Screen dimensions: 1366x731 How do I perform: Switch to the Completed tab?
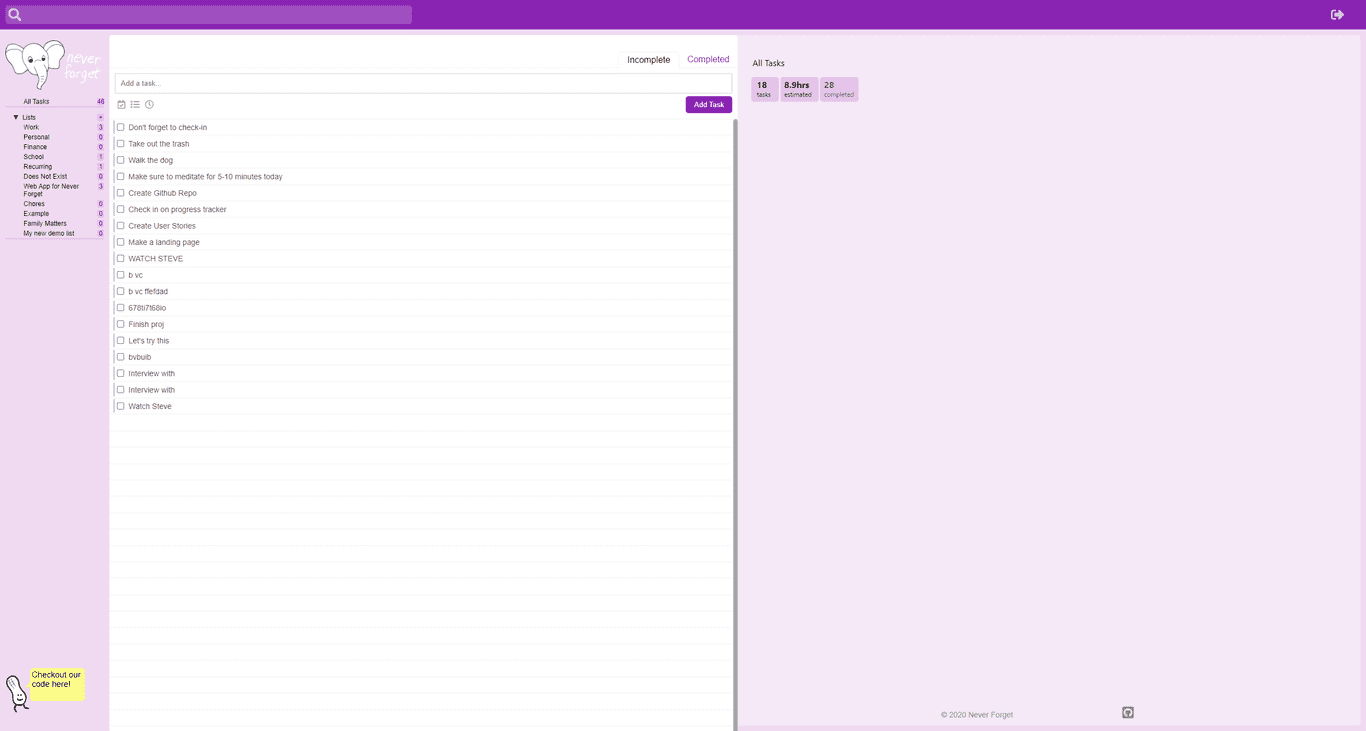click(x=708, y=60)
